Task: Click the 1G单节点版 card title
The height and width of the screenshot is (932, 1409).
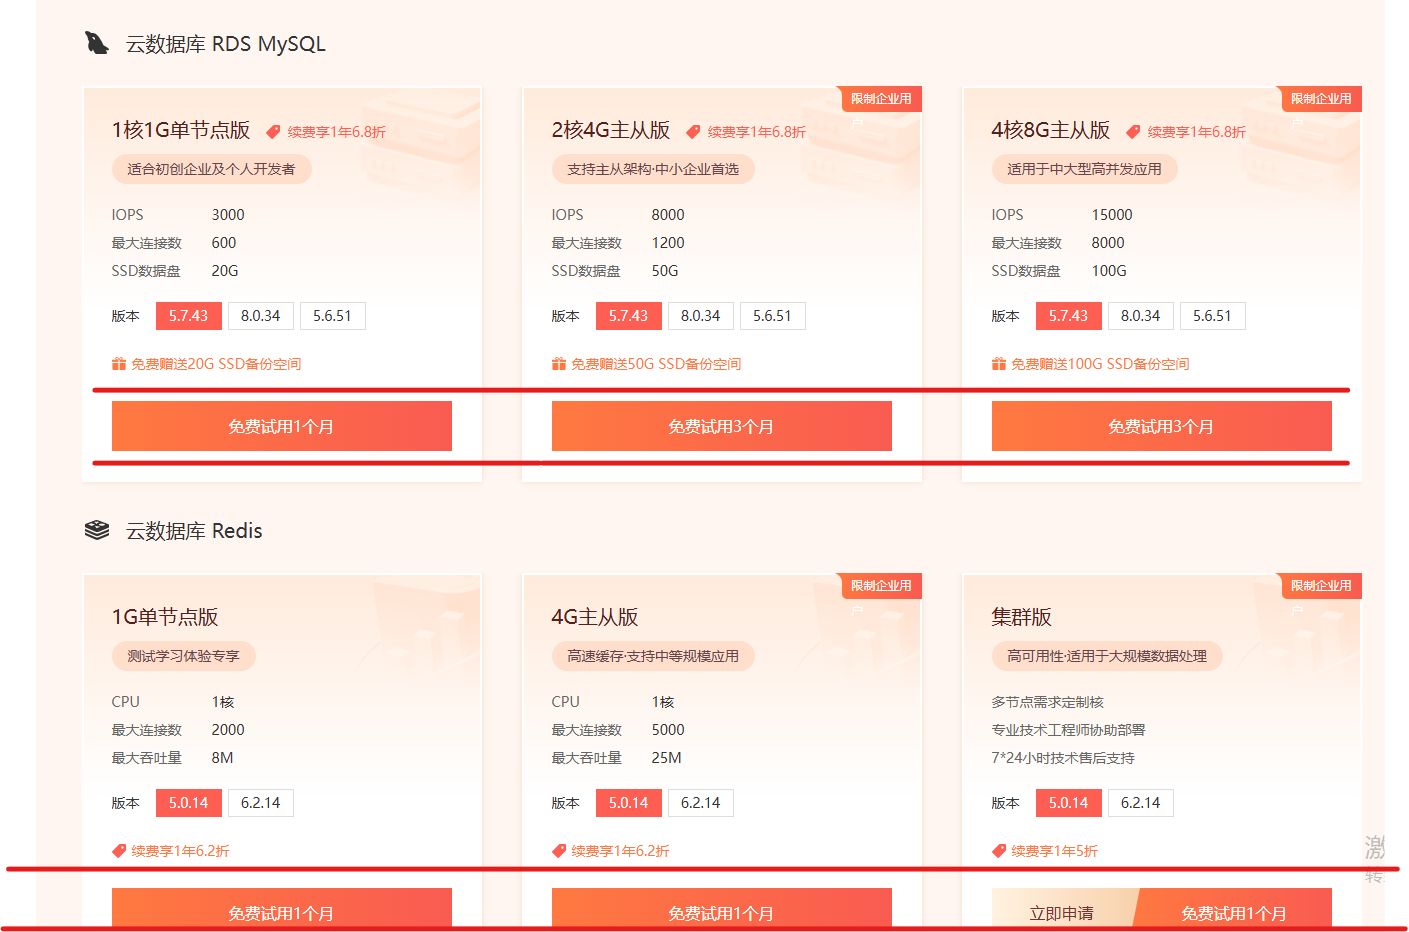Action: [165, 617]
